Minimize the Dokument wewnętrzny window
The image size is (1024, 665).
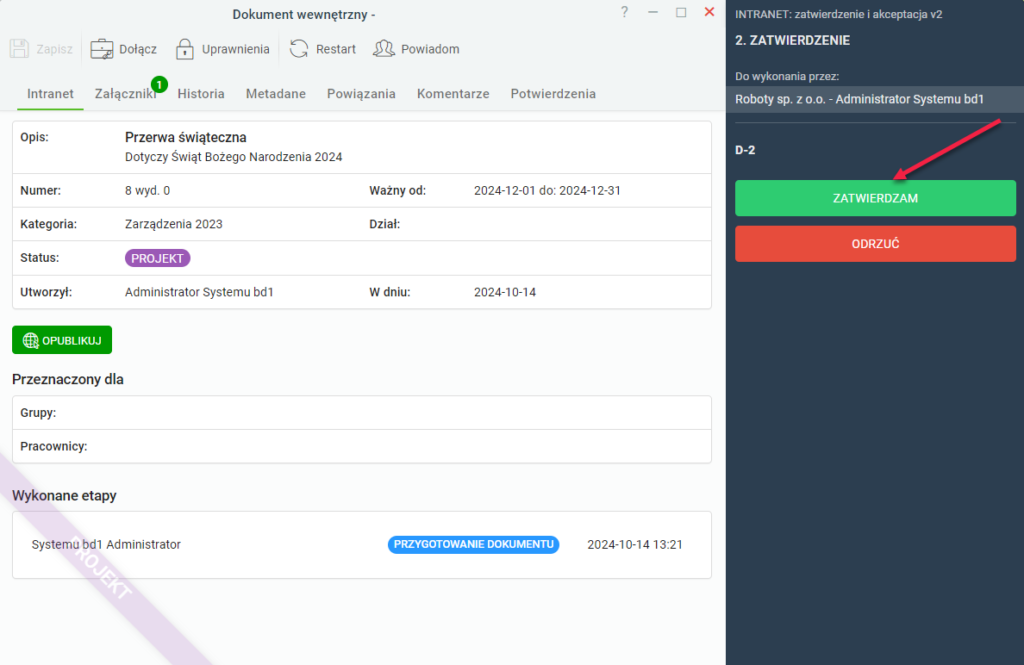tap(652, 12)
